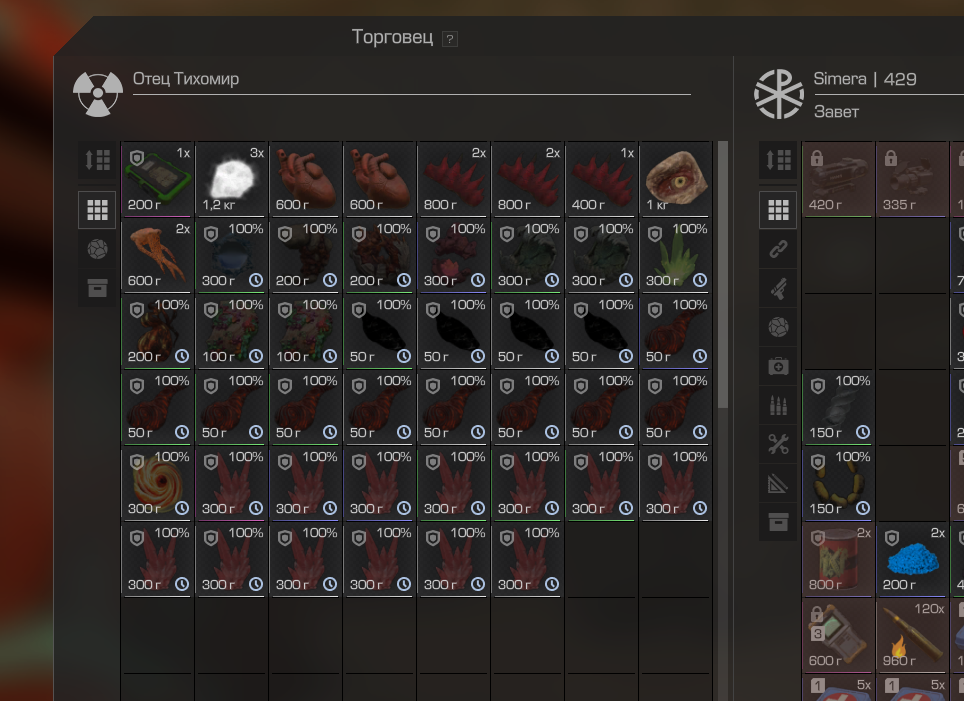Select the white glowing 1,2 кг item
Image resolution: width=964 pixels, height=701 pixels.
(x=232, y=180)
